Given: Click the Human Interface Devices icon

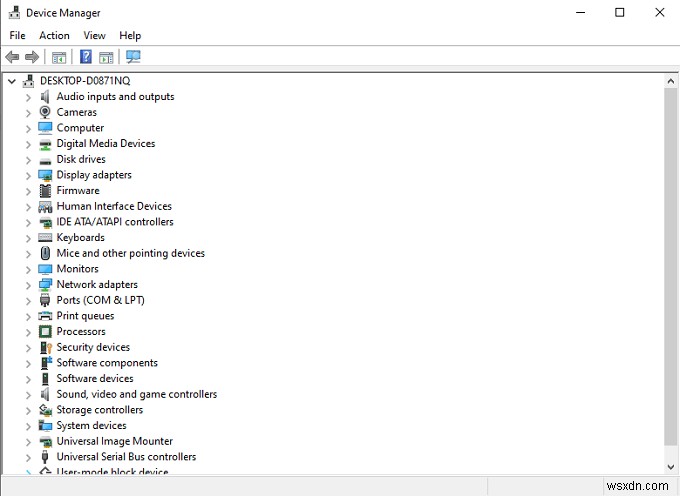Looking at the screenshot, I should click(x=45, y=206).
